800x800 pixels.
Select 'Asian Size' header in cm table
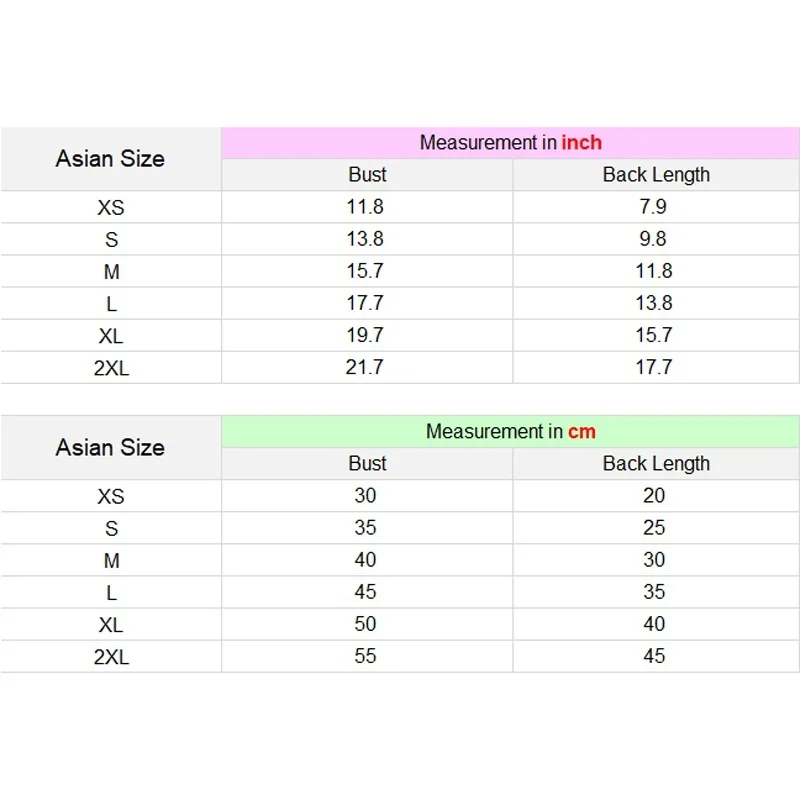click(x=110, y=448)
